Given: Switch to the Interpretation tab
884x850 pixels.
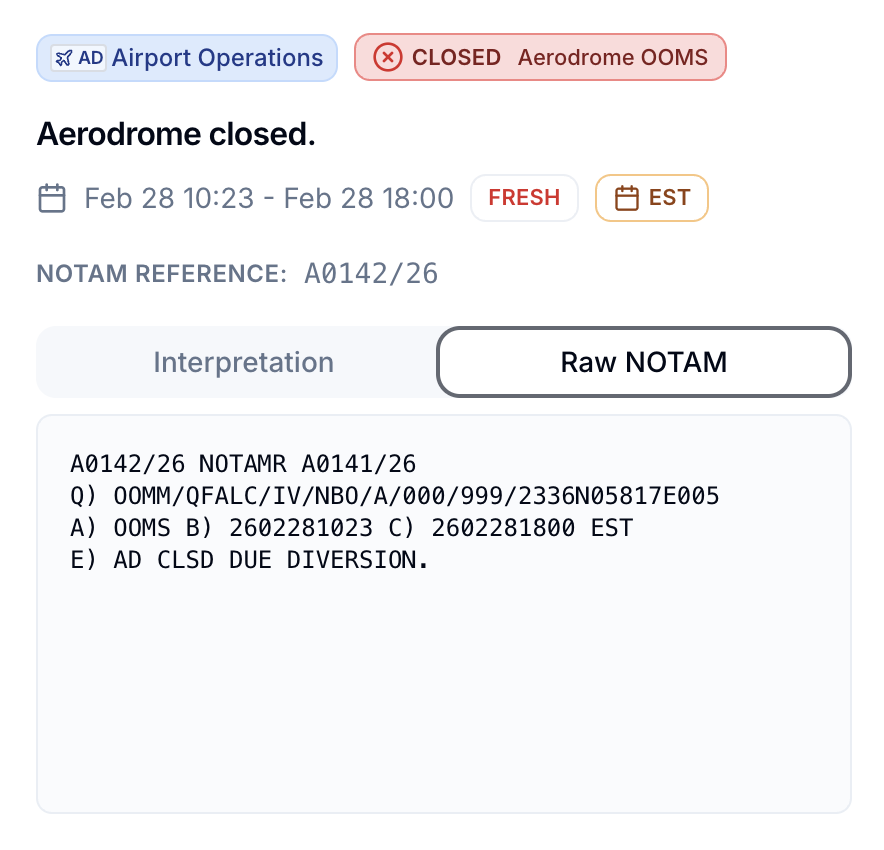Looking at the screenshot, I should (x=243, y=362).
